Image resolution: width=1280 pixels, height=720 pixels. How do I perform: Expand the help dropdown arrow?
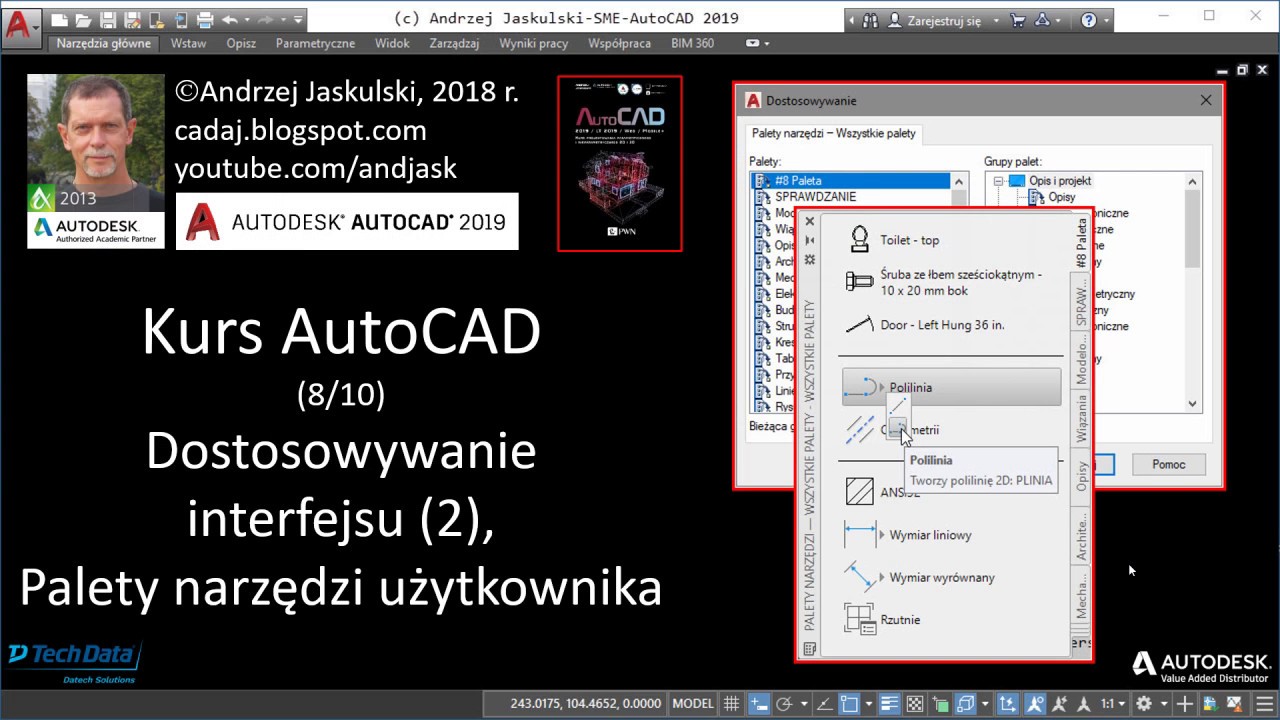[x=1107, y=20]
